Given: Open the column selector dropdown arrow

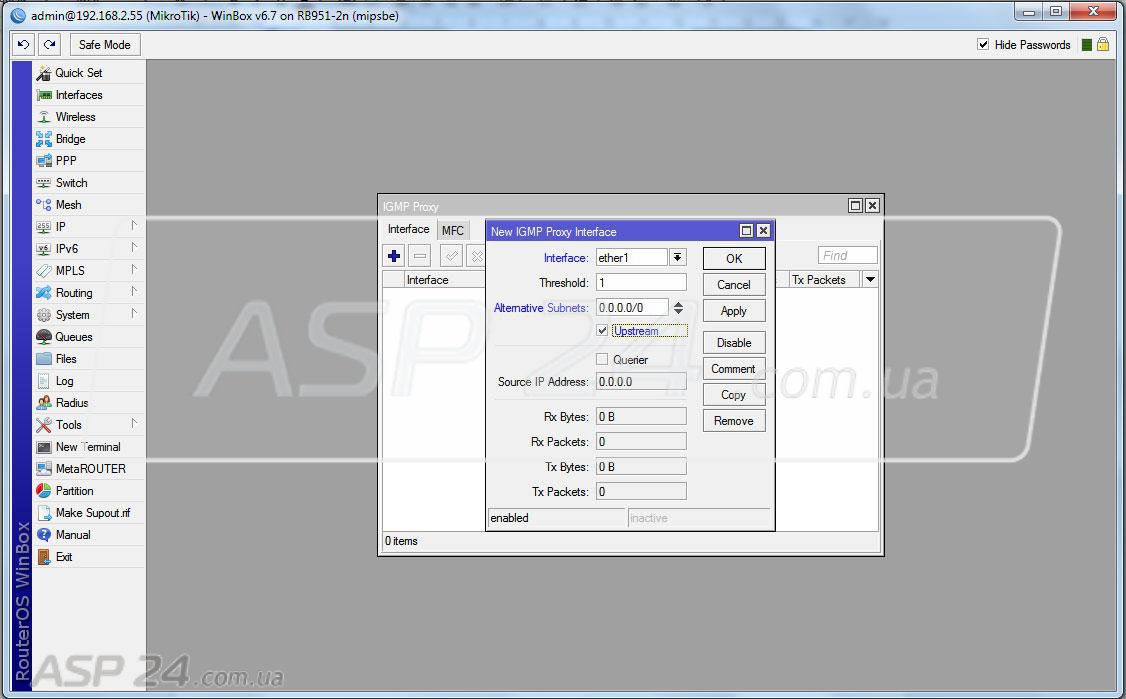Looking at the screenshot, I should (x=870, y=280).
